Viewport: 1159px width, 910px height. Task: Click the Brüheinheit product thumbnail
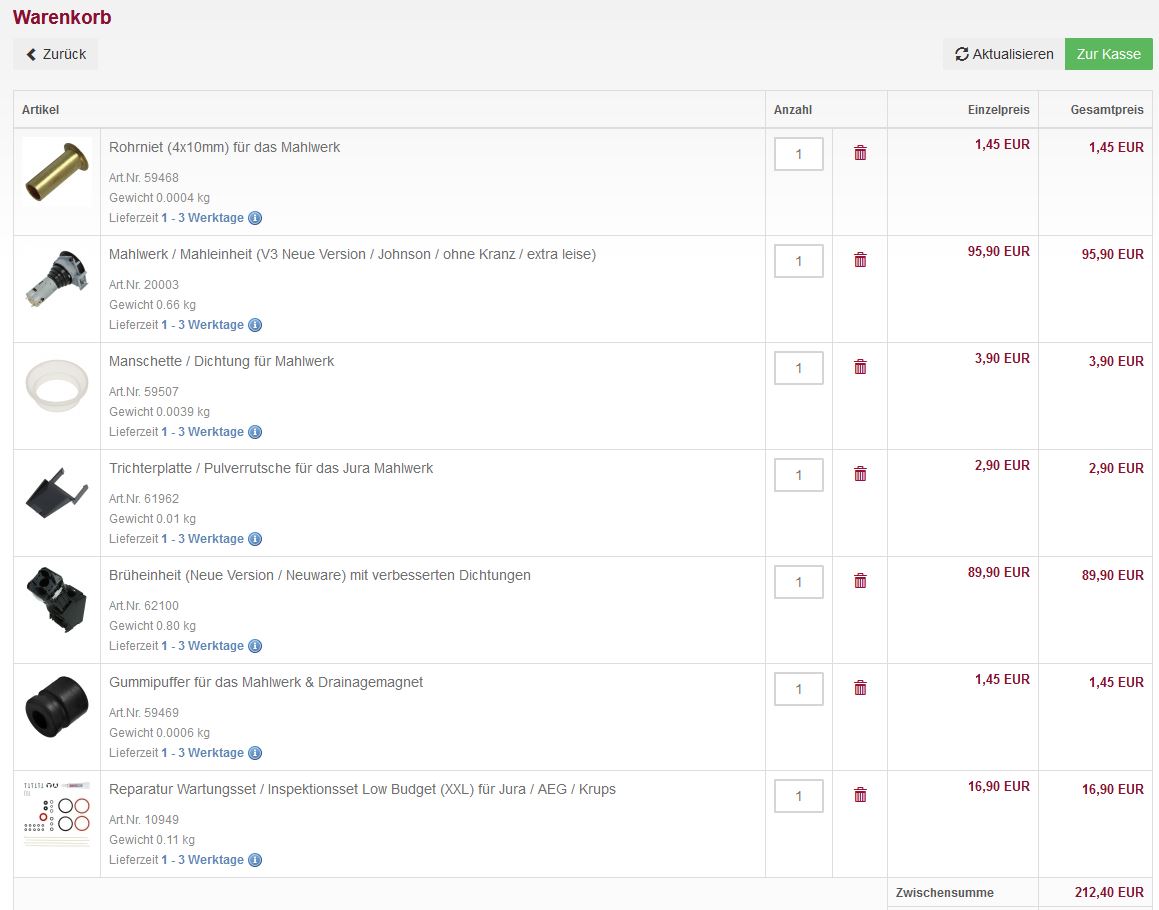(56, 600)
